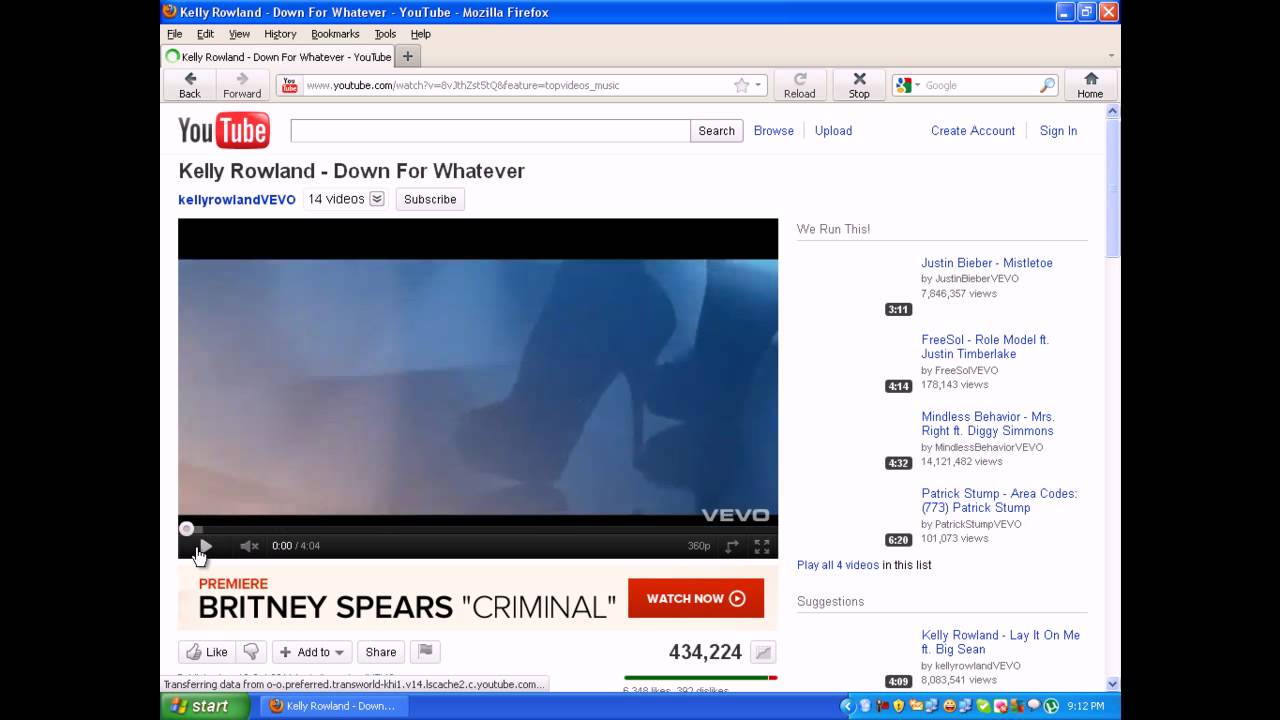Open Kelly Rowland - Lay It On Me link

1000,642
